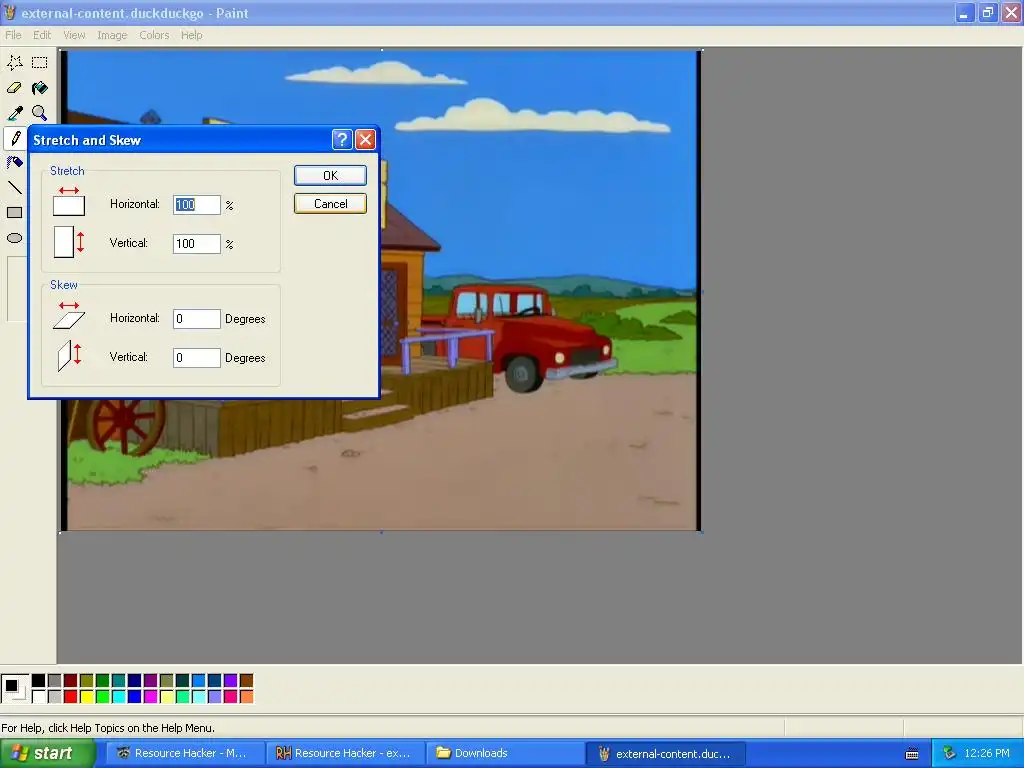Open the Downloads taskbar window
Screen dimensions: 1024x768
click(x=505, y=754)
